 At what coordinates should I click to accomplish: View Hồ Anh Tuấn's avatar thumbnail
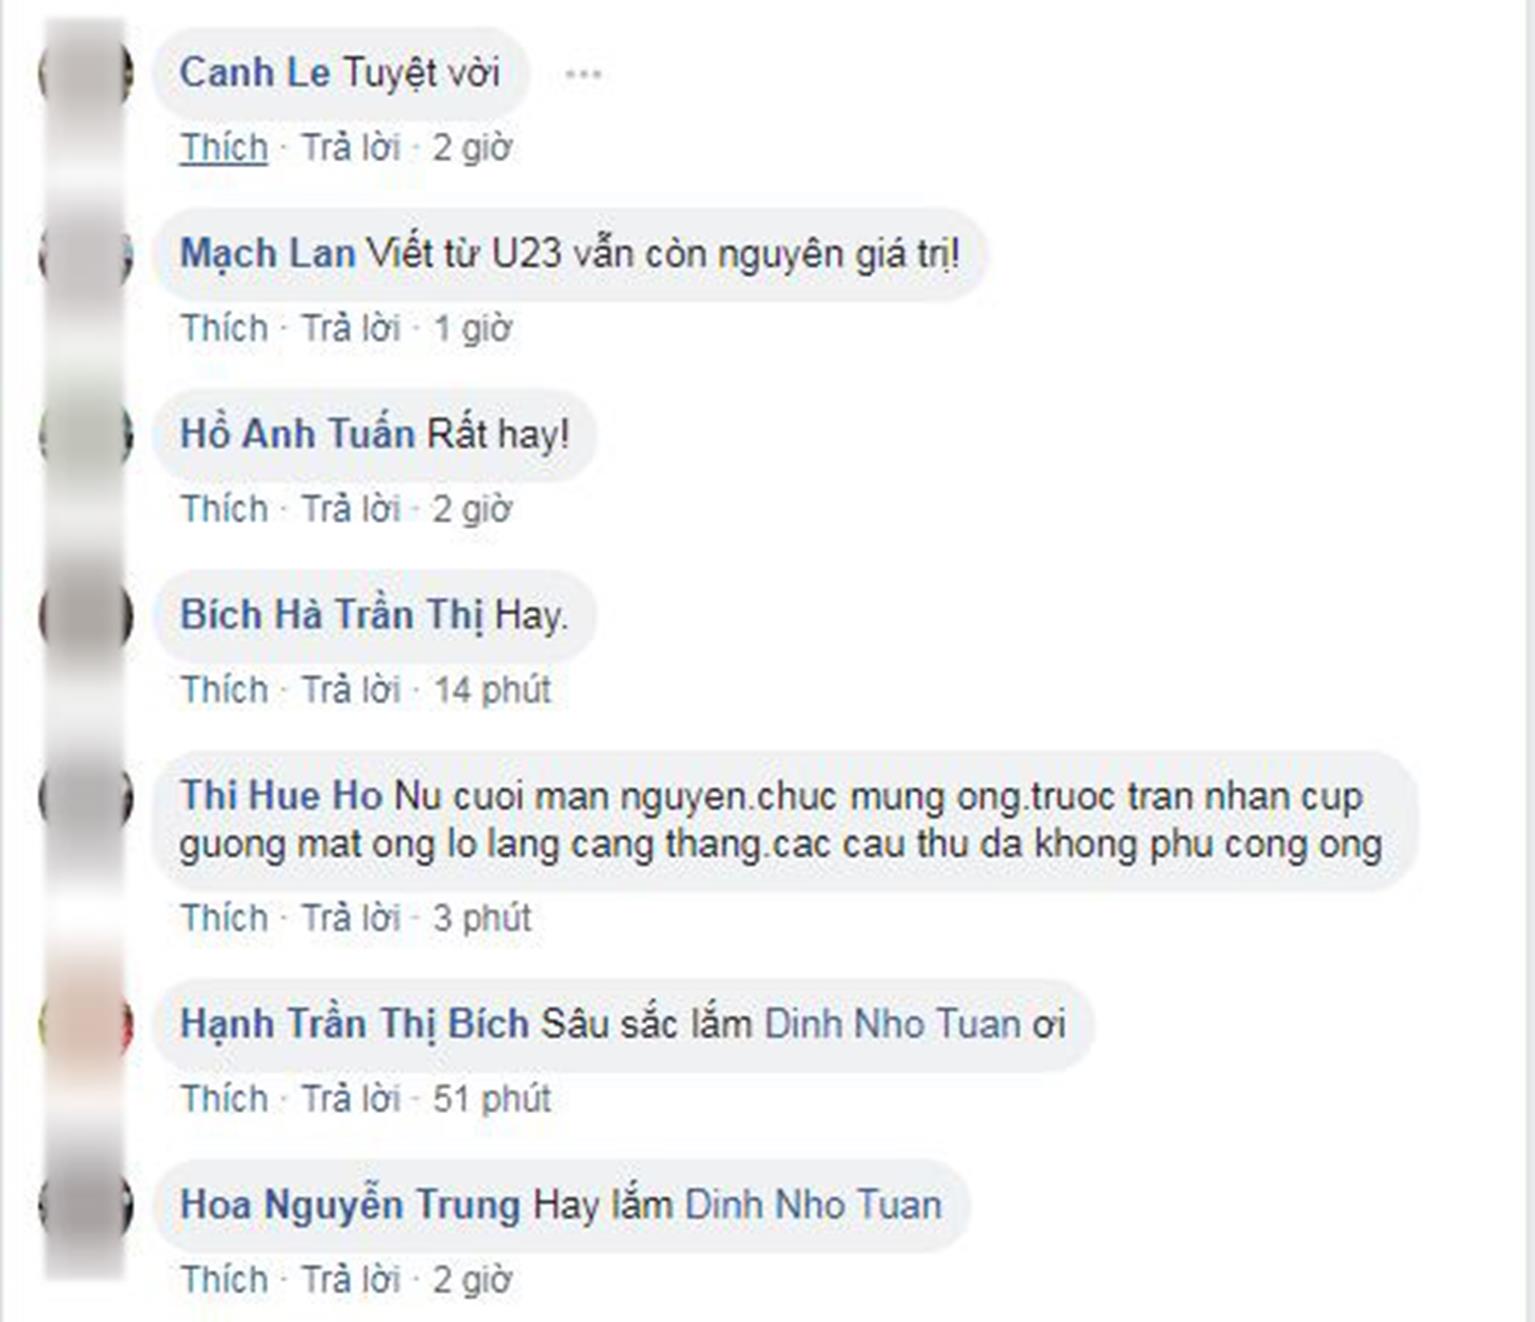coord(86,435)
